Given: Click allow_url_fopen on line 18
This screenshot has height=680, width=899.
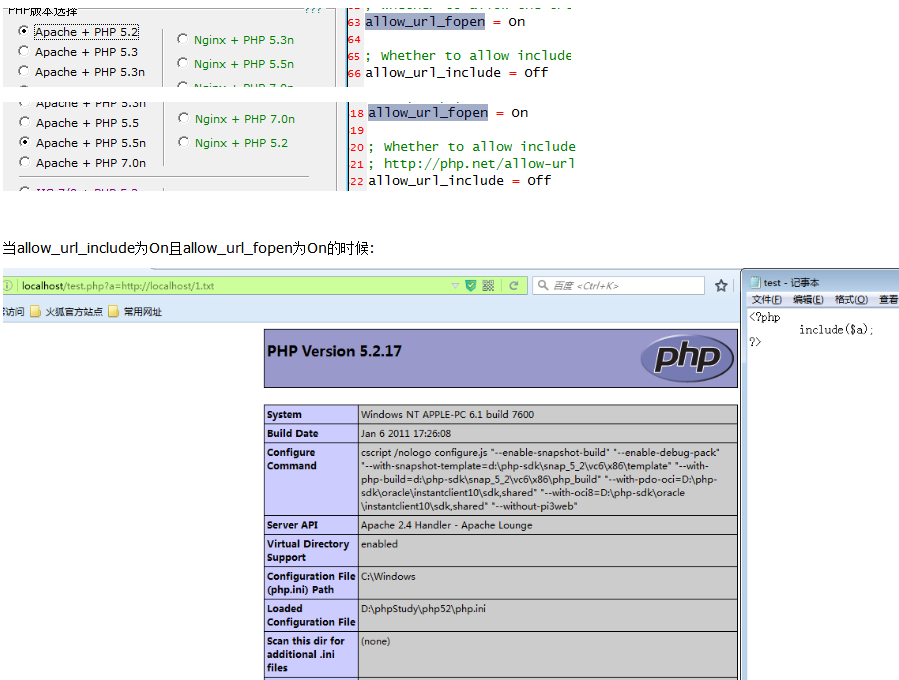Looking at the screenshot, I should click(x=428, y=113).
